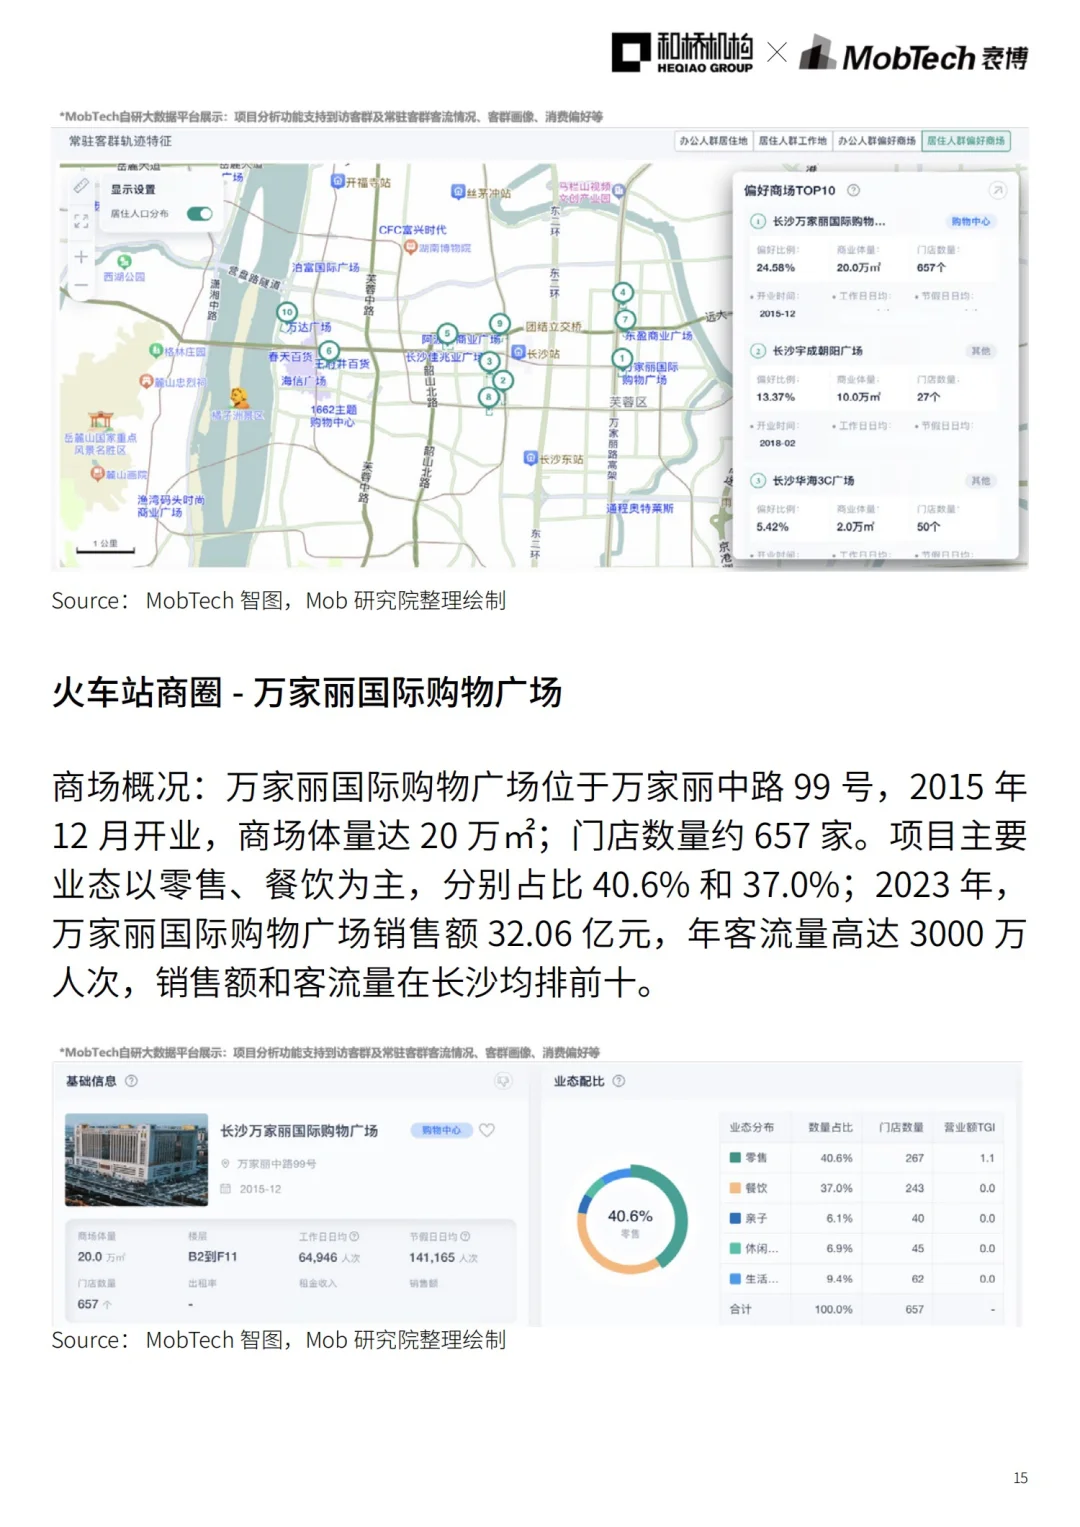Open the 长沙华海3C广场 list entry
1080x1527 pixels.
(x=813, y=481)
